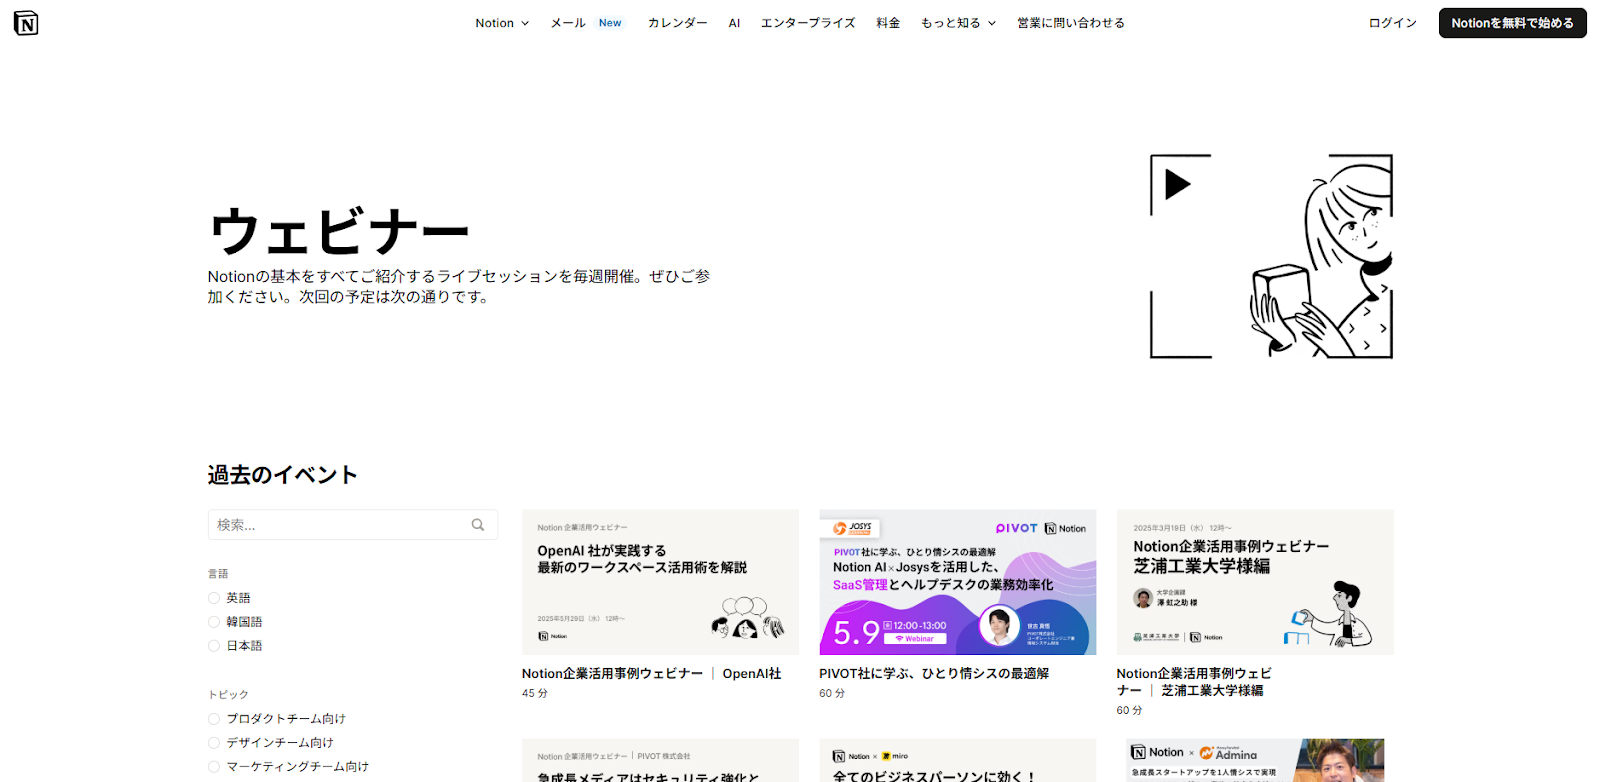Click Notionを無料で始める button
The width and height of the screenshot is (1600, 782).
[1512, 23]
